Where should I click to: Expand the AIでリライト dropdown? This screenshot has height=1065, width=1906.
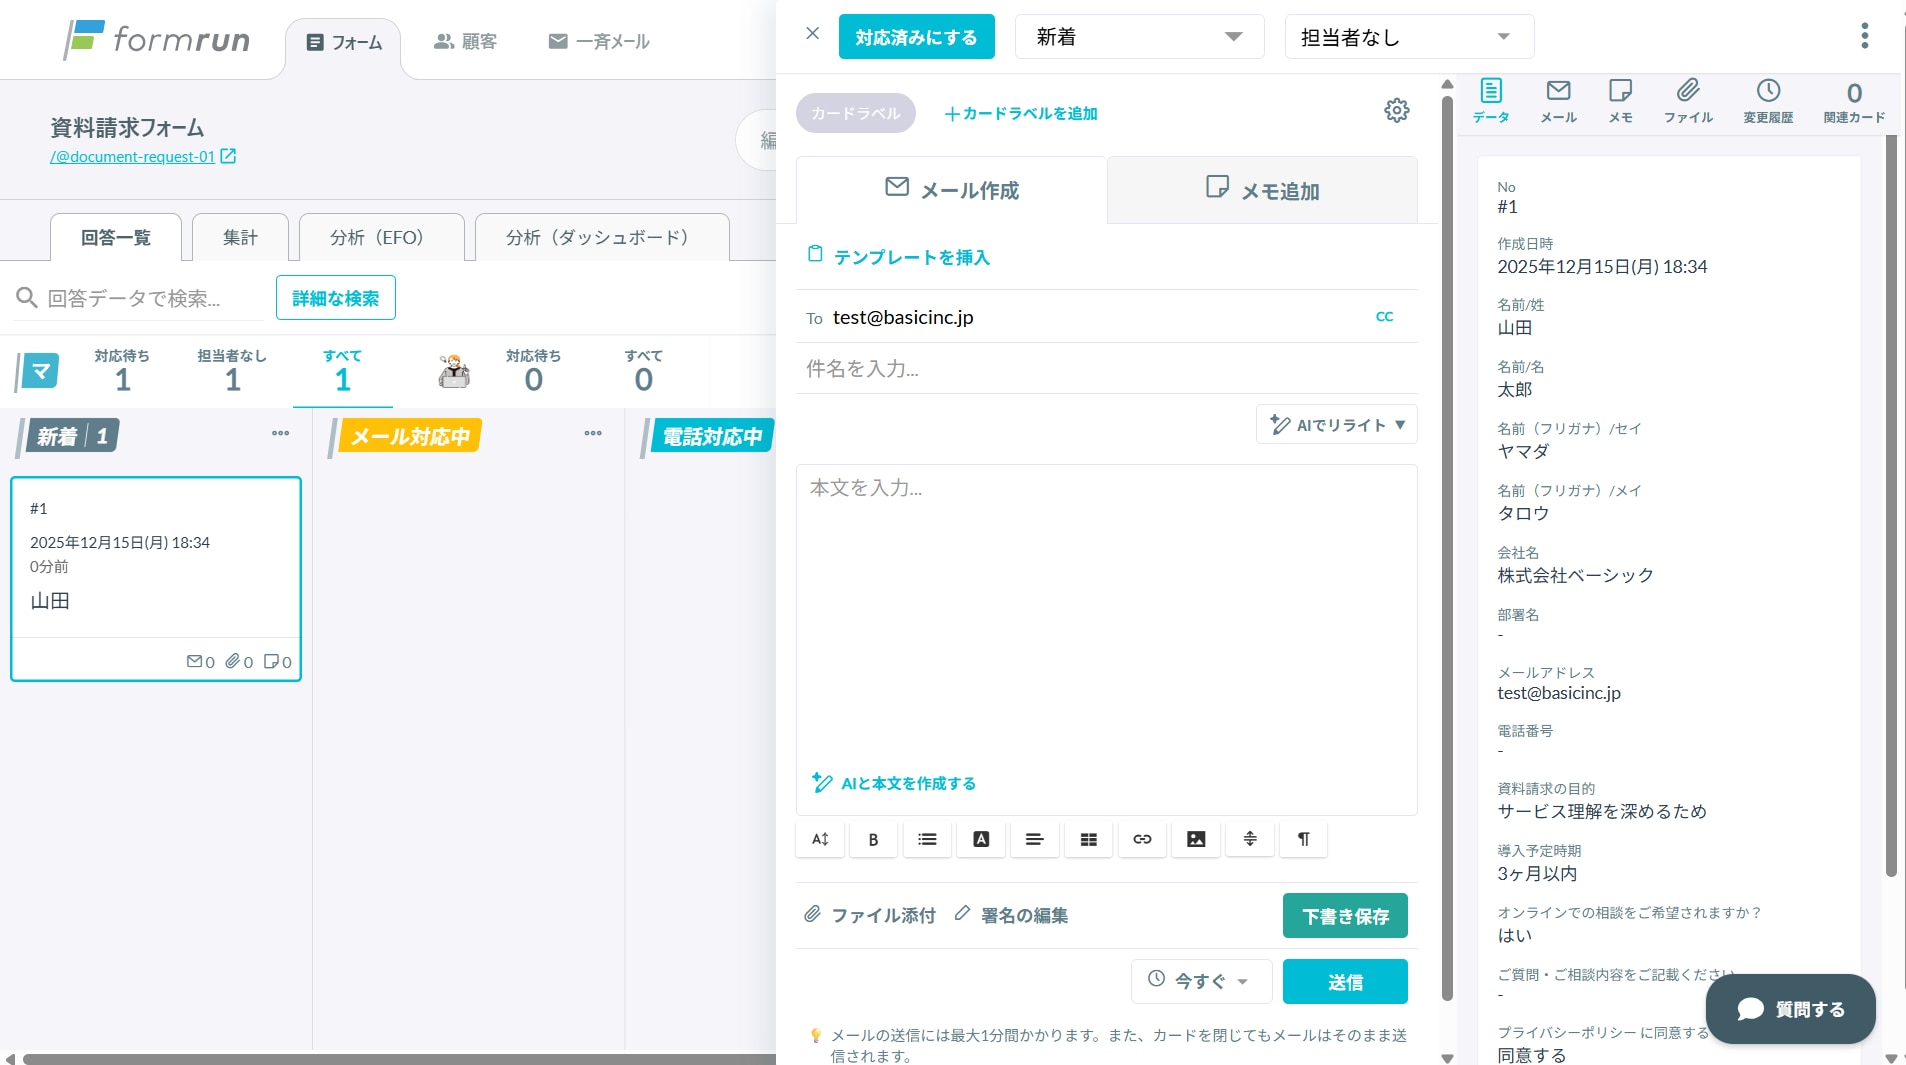1336,424
